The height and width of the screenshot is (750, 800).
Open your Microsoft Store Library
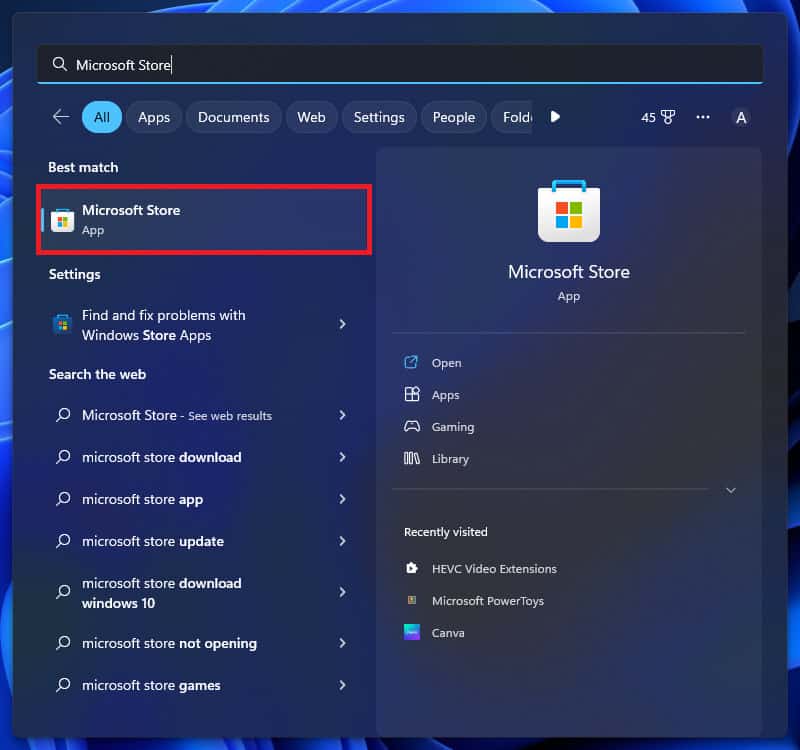click(449, 458)
